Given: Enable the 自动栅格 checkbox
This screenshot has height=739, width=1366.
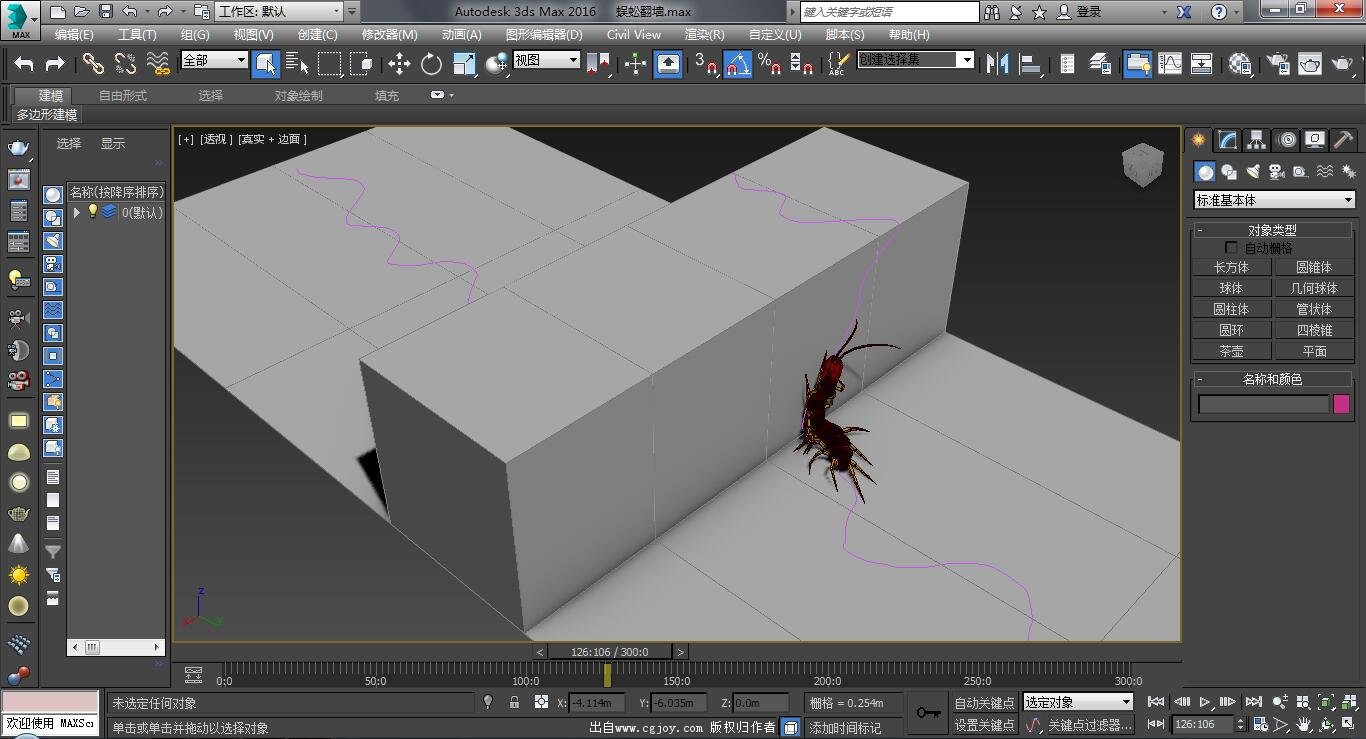Looking at the screenshot, I should (1231, 247).
